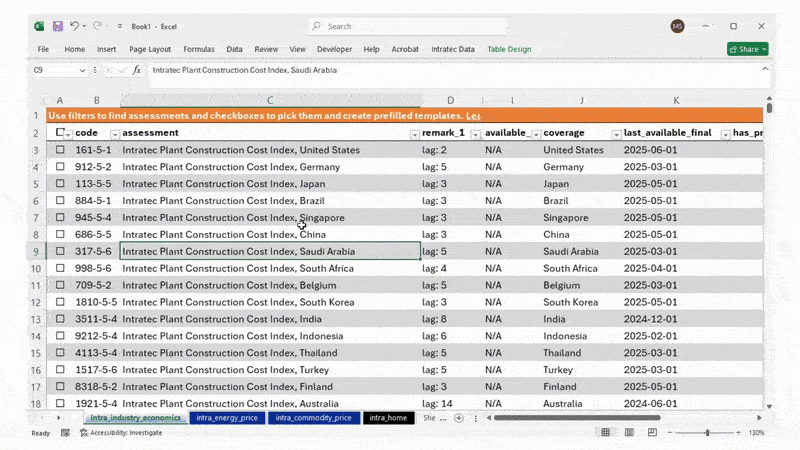Expand the Name Box dropdown
The width and height of the screenshot is (800, 450).
pos(82,70)
